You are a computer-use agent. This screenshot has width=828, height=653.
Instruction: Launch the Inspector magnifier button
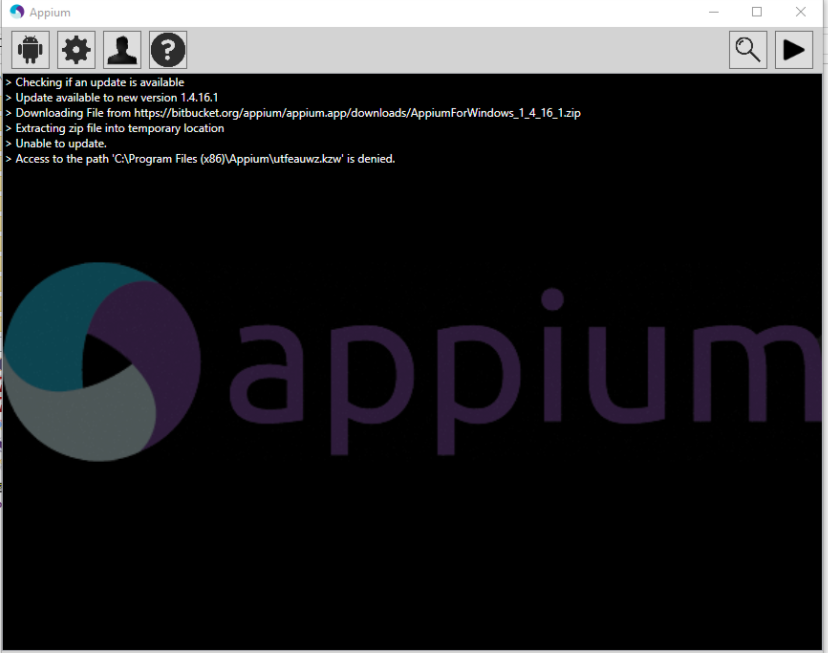(748, 50)
